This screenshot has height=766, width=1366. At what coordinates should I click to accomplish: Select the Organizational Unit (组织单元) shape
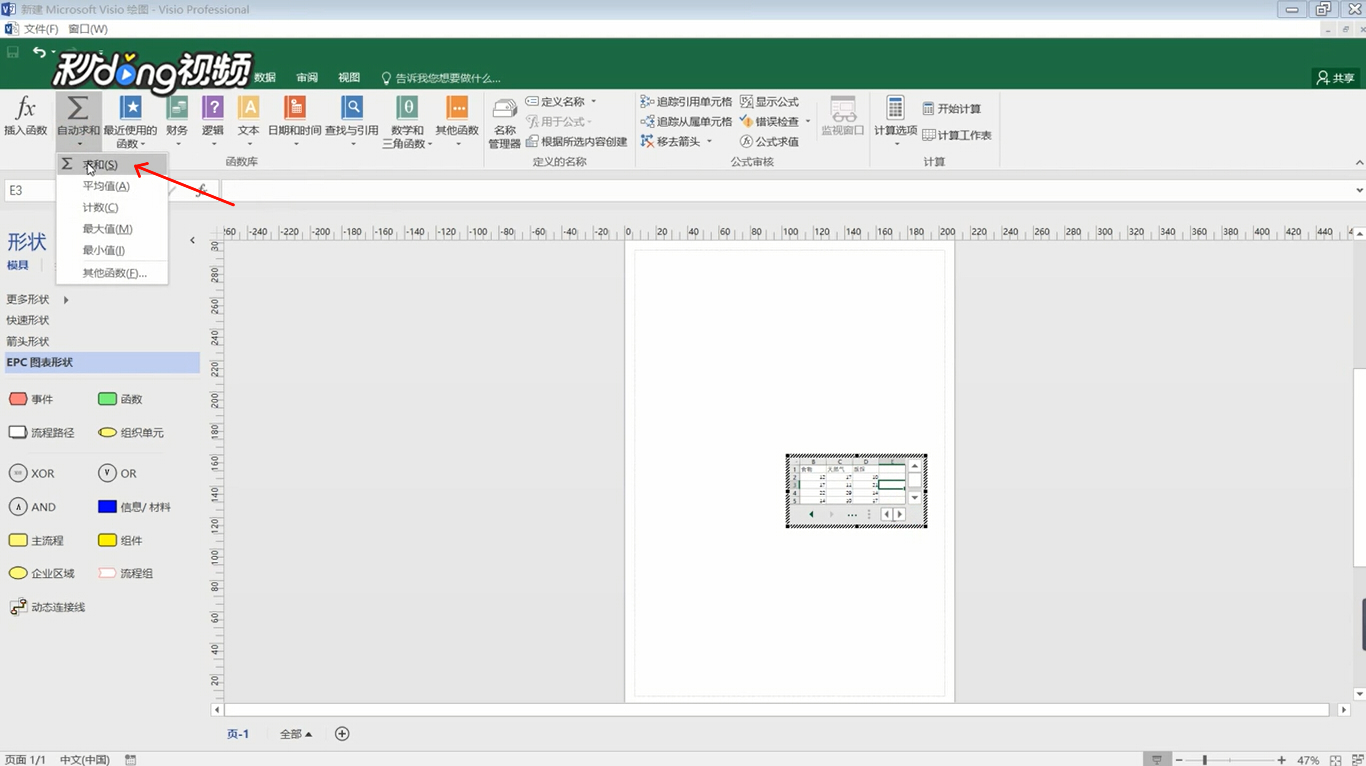(x=131, y=433)
